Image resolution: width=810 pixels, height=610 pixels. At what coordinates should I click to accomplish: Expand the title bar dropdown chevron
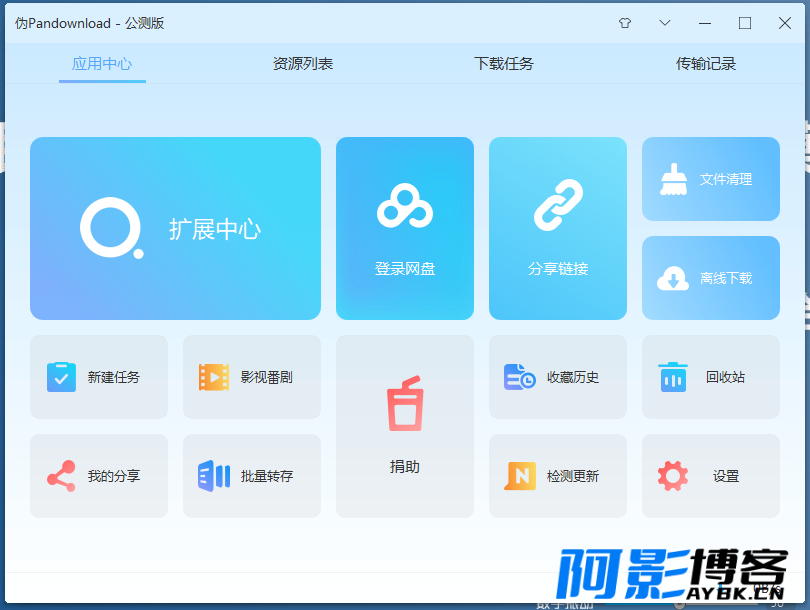[665, 23]
